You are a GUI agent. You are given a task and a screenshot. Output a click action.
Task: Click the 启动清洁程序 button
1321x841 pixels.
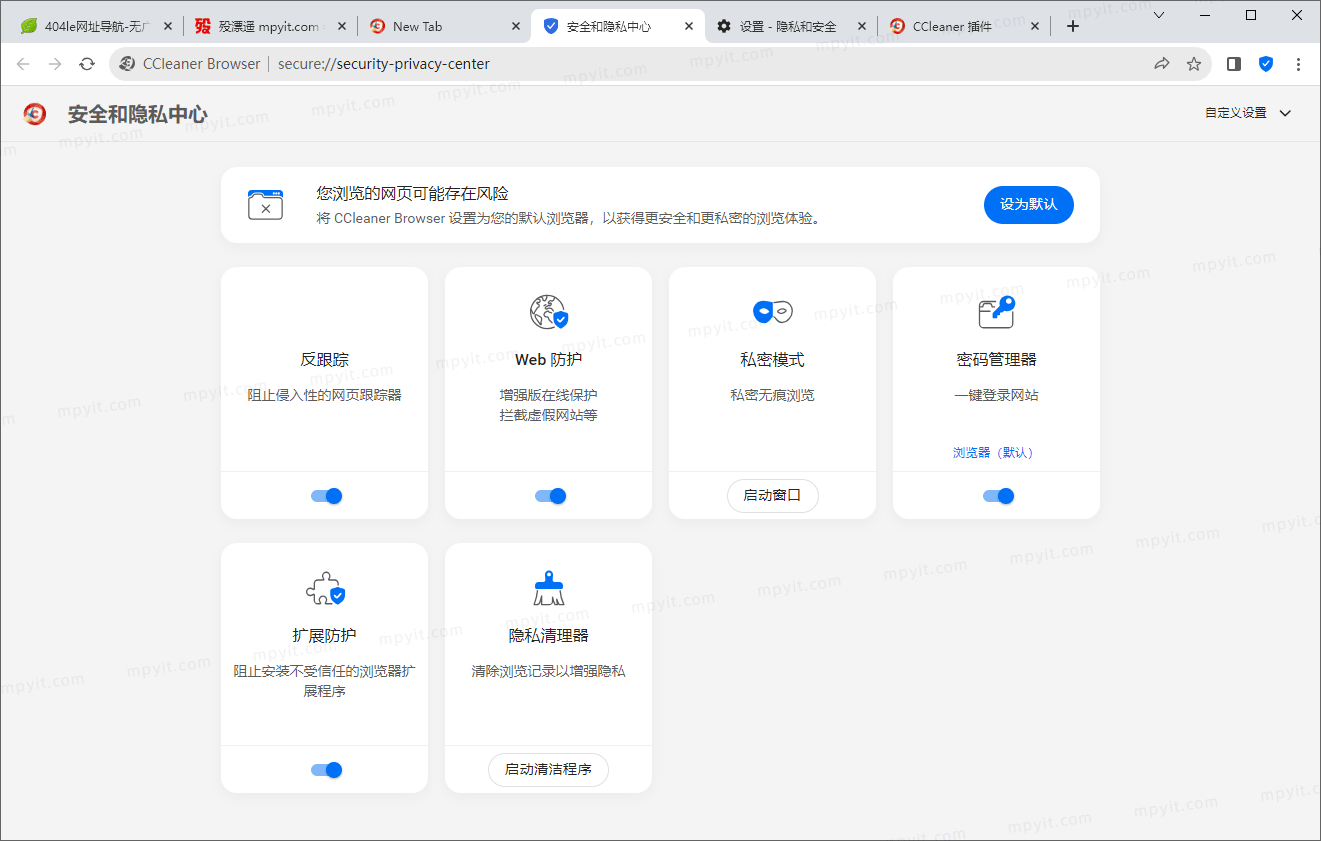pyautogui.click(x=548, y=770)
